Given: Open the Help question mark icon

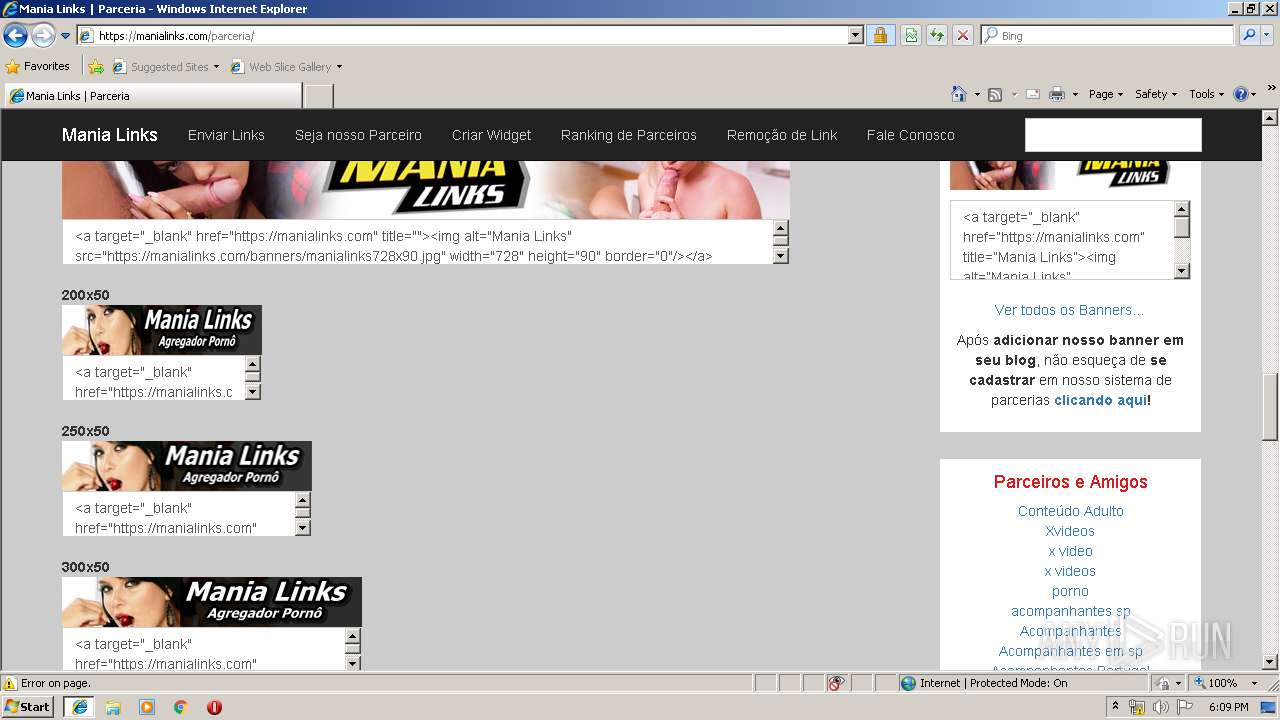Looking at the screenshot, I should click(x=1241, y=94).
